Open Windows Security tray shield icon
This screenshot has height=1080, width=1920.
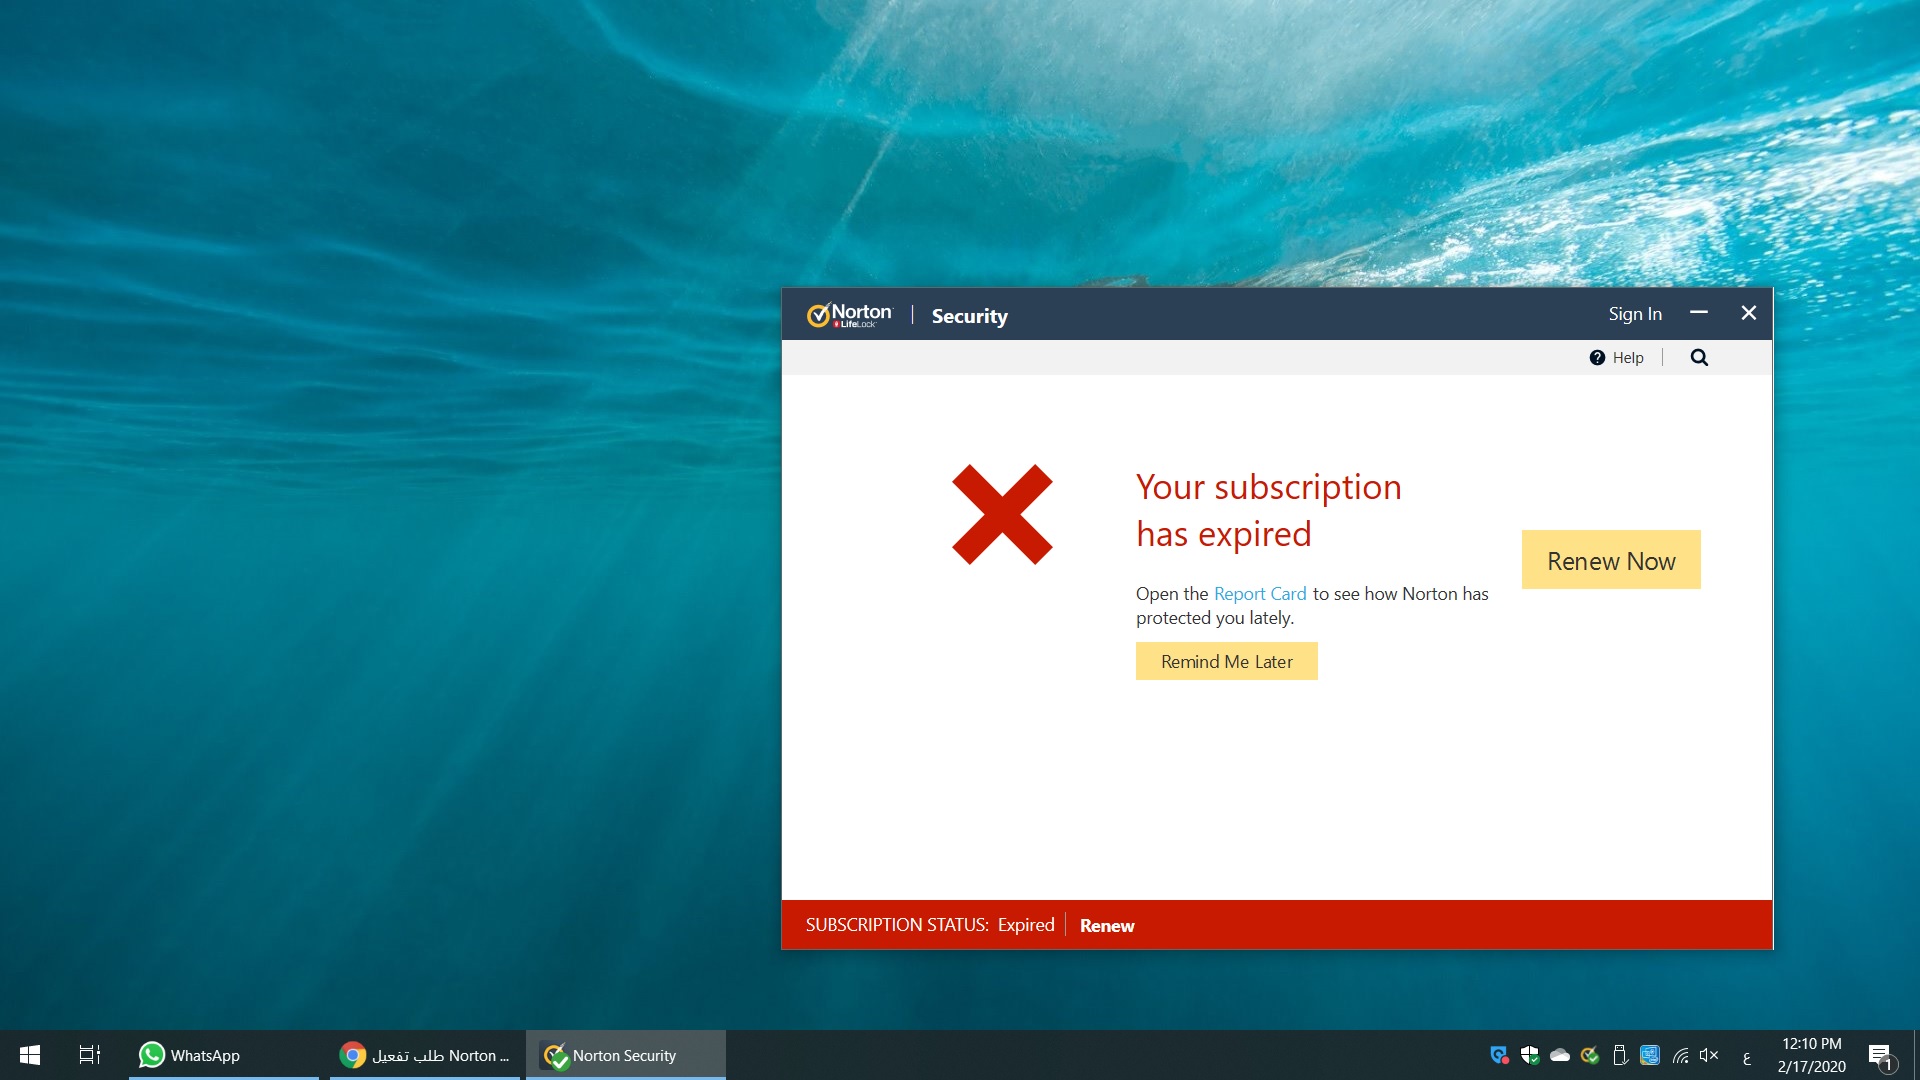click(1529, 1055)
